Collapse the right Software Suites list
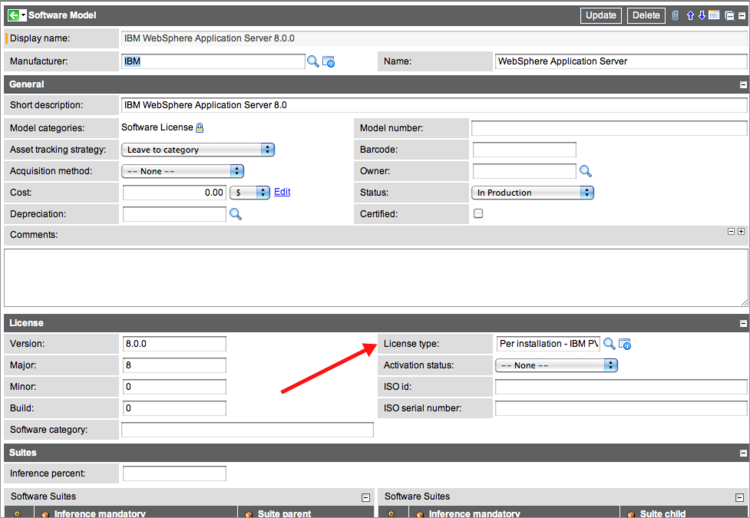 tap(739, 497)
